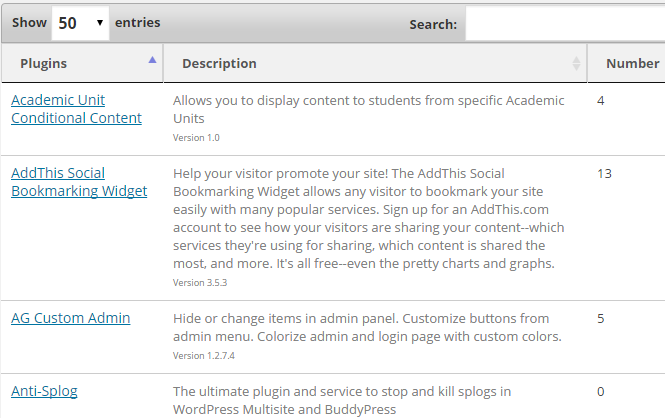The height and width of the screenshot is (418, 665).
Task: Click the number 5 in AG Custom Admin row
Action: pos(601,319)
